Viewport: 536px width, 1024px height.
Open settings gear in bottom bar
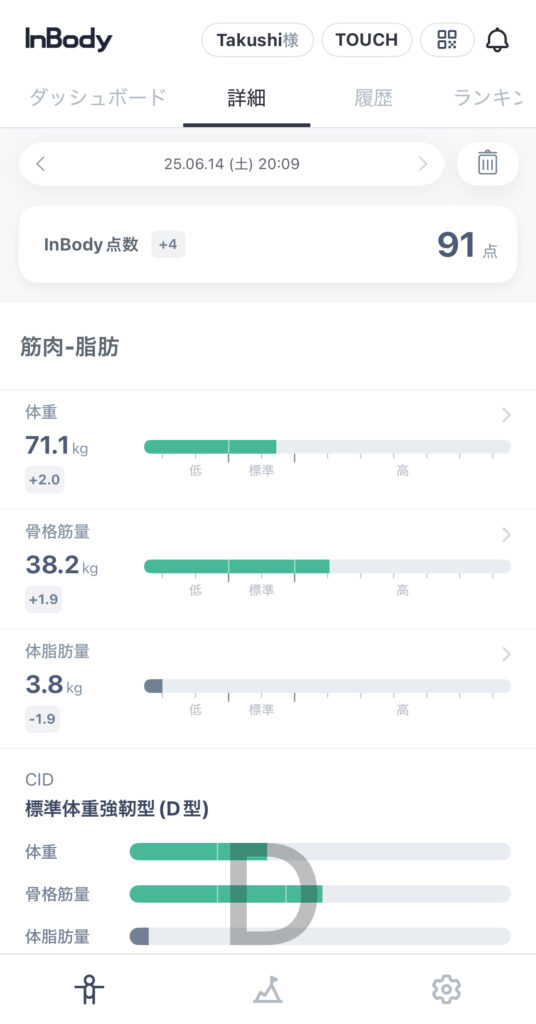coord(447,989)
